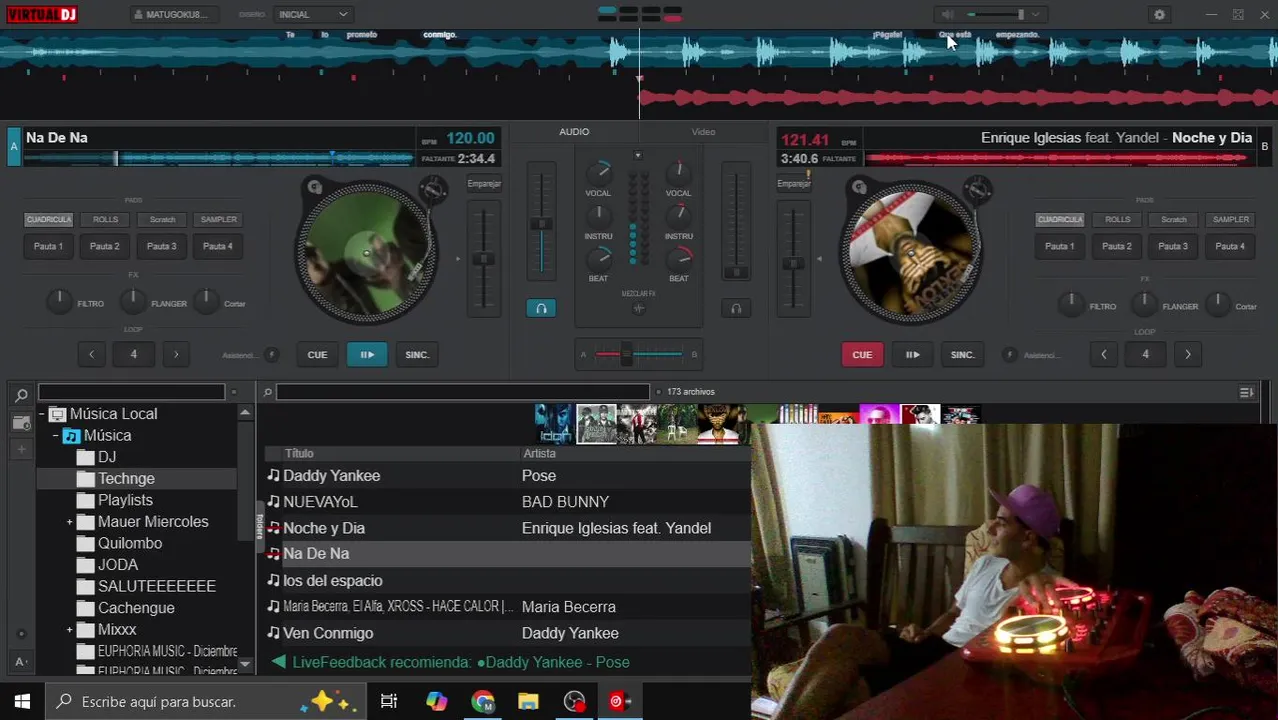The height and width of the screenshot is (720, 1278).
Task: Trigger Pauta 2 pad on deck B
Action: 1117,246
